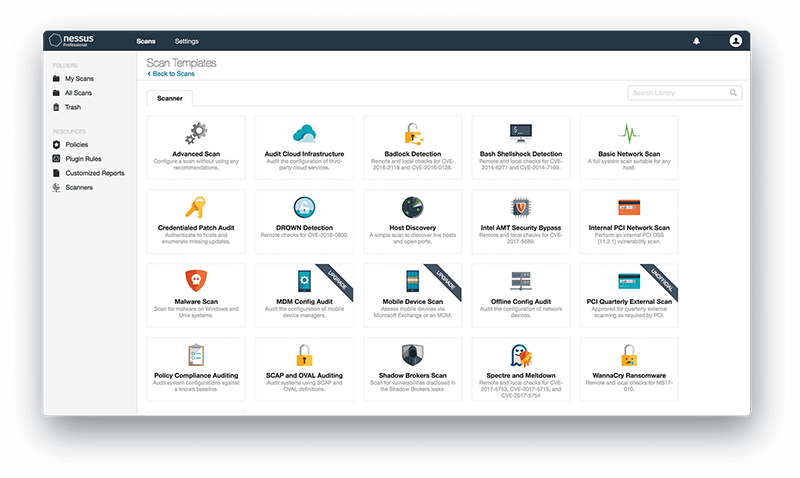800x478 pixels.
Task: Click the Mobile Device Scan phone icon
Action: [x=413, y=281]
